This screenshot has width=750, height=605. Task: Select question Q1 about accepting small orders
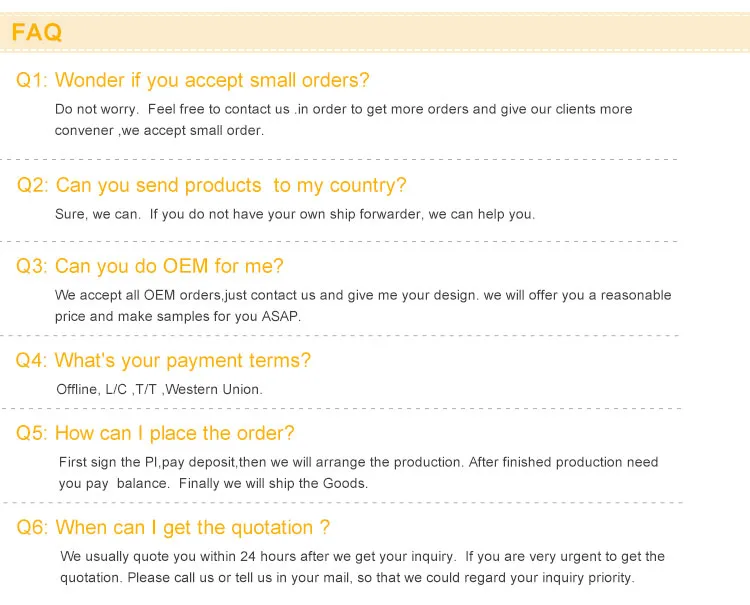[193, 81]
